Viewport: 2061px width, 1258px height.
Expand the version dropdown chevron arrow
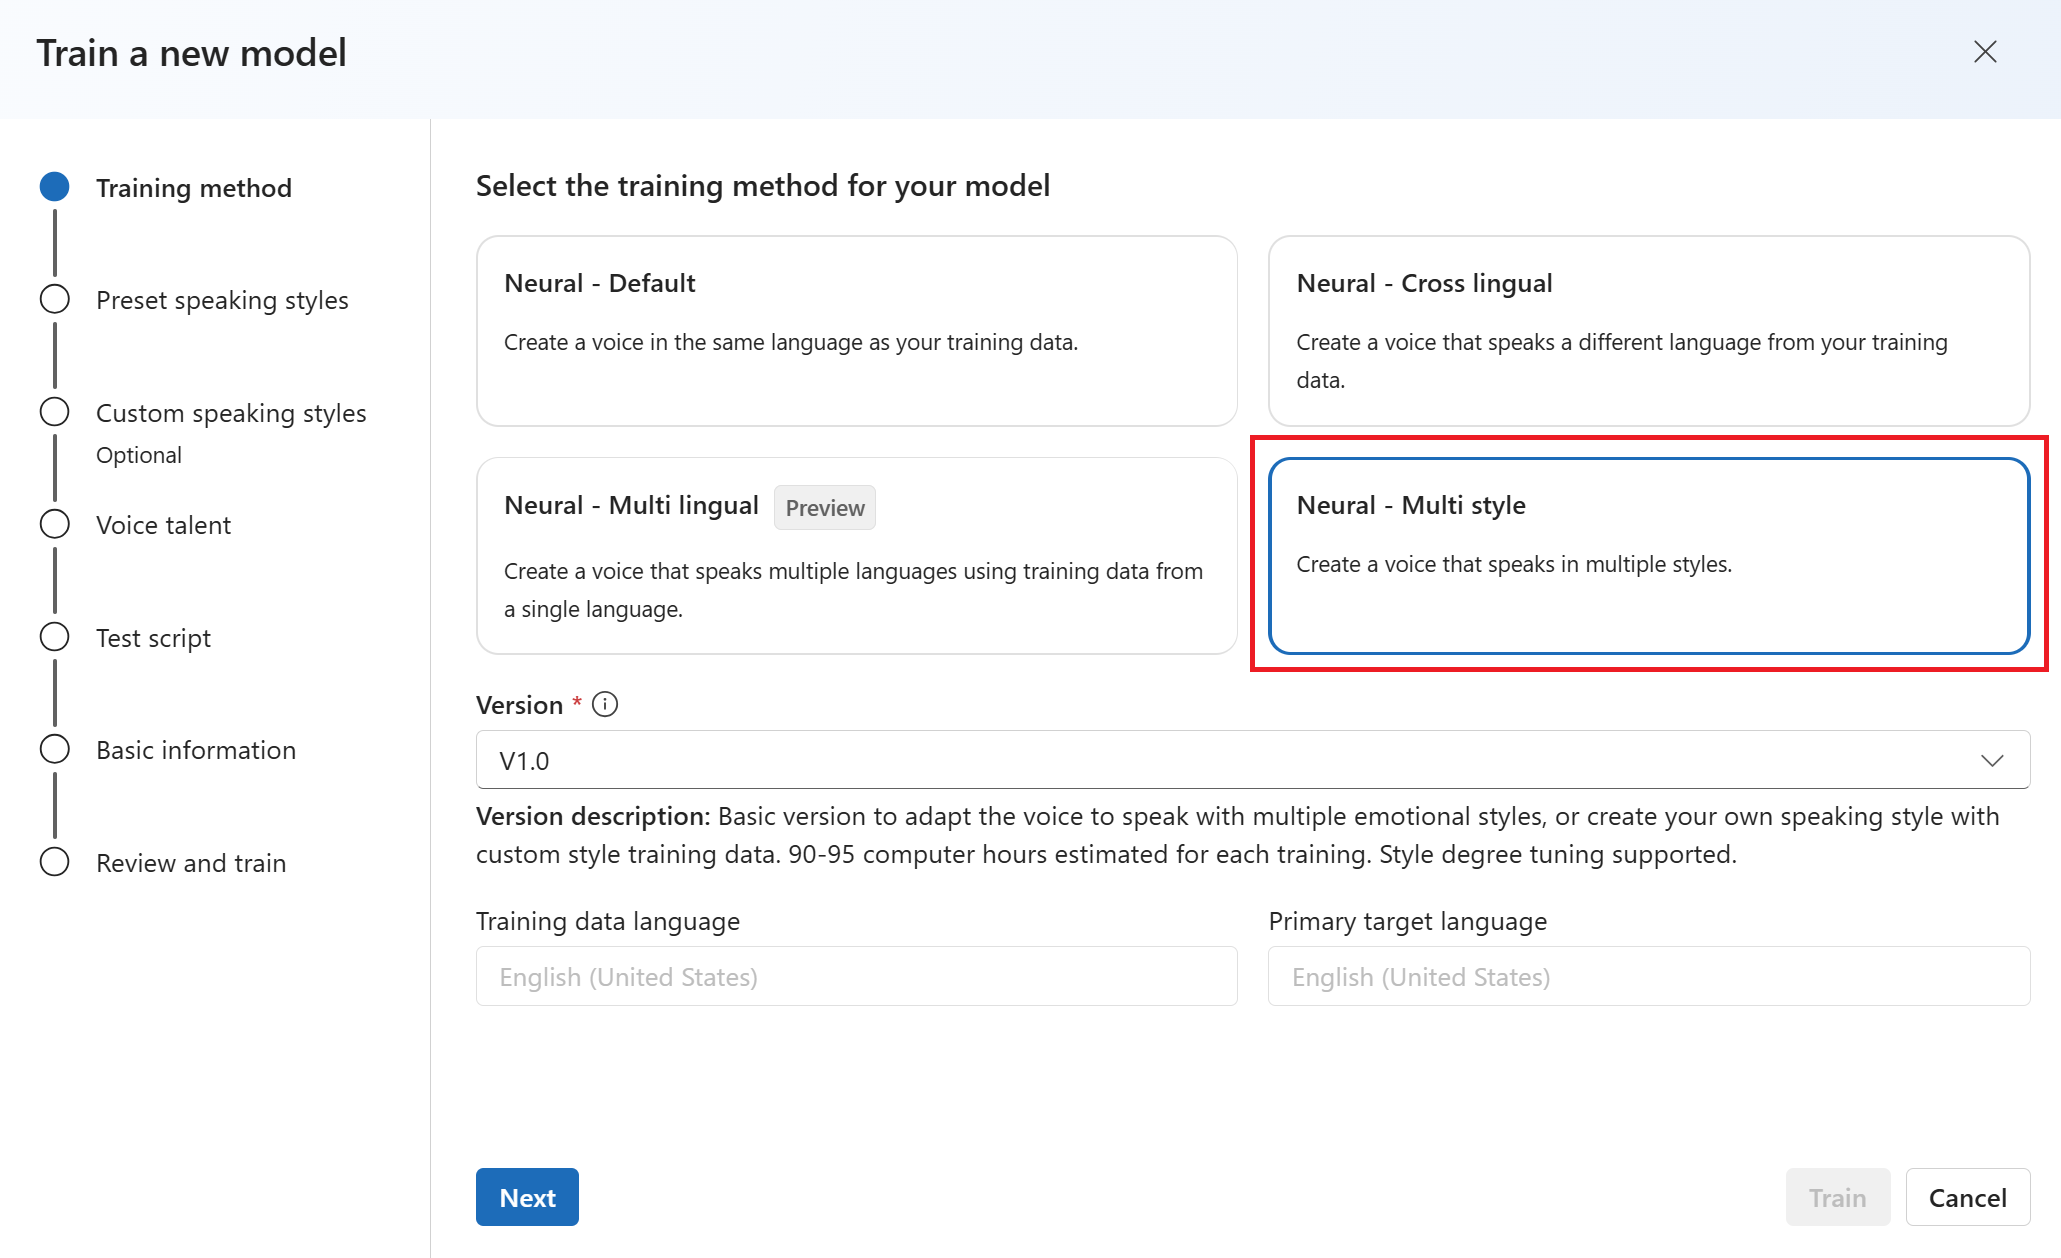tap(1992, 761)
